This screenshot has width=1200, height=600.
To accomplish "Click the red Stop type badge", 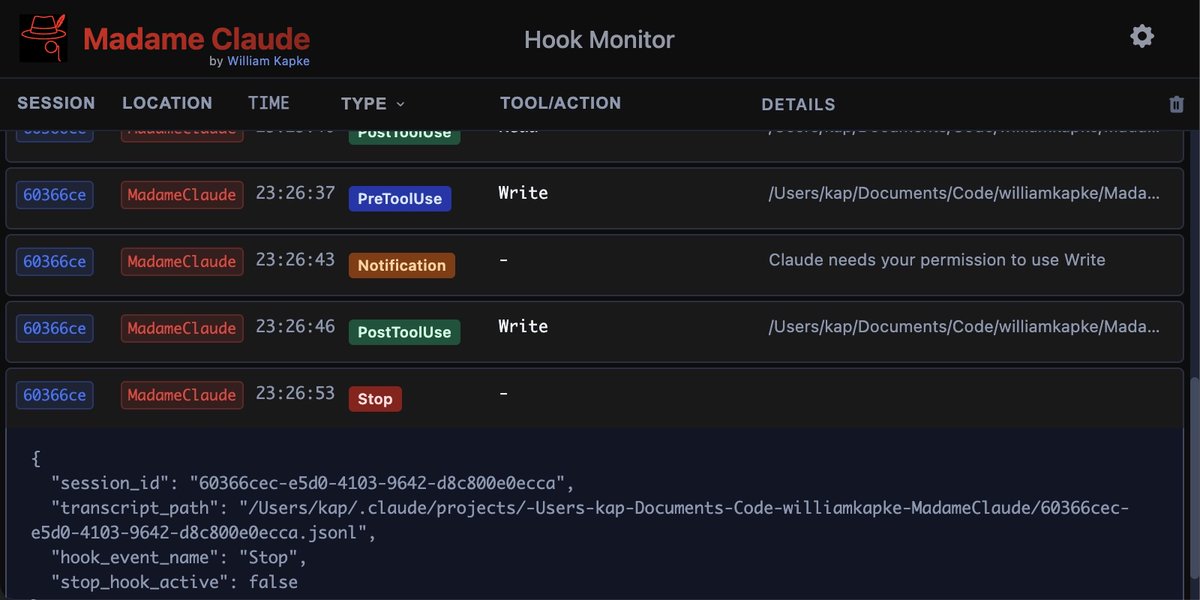I will tap(375, 399).
